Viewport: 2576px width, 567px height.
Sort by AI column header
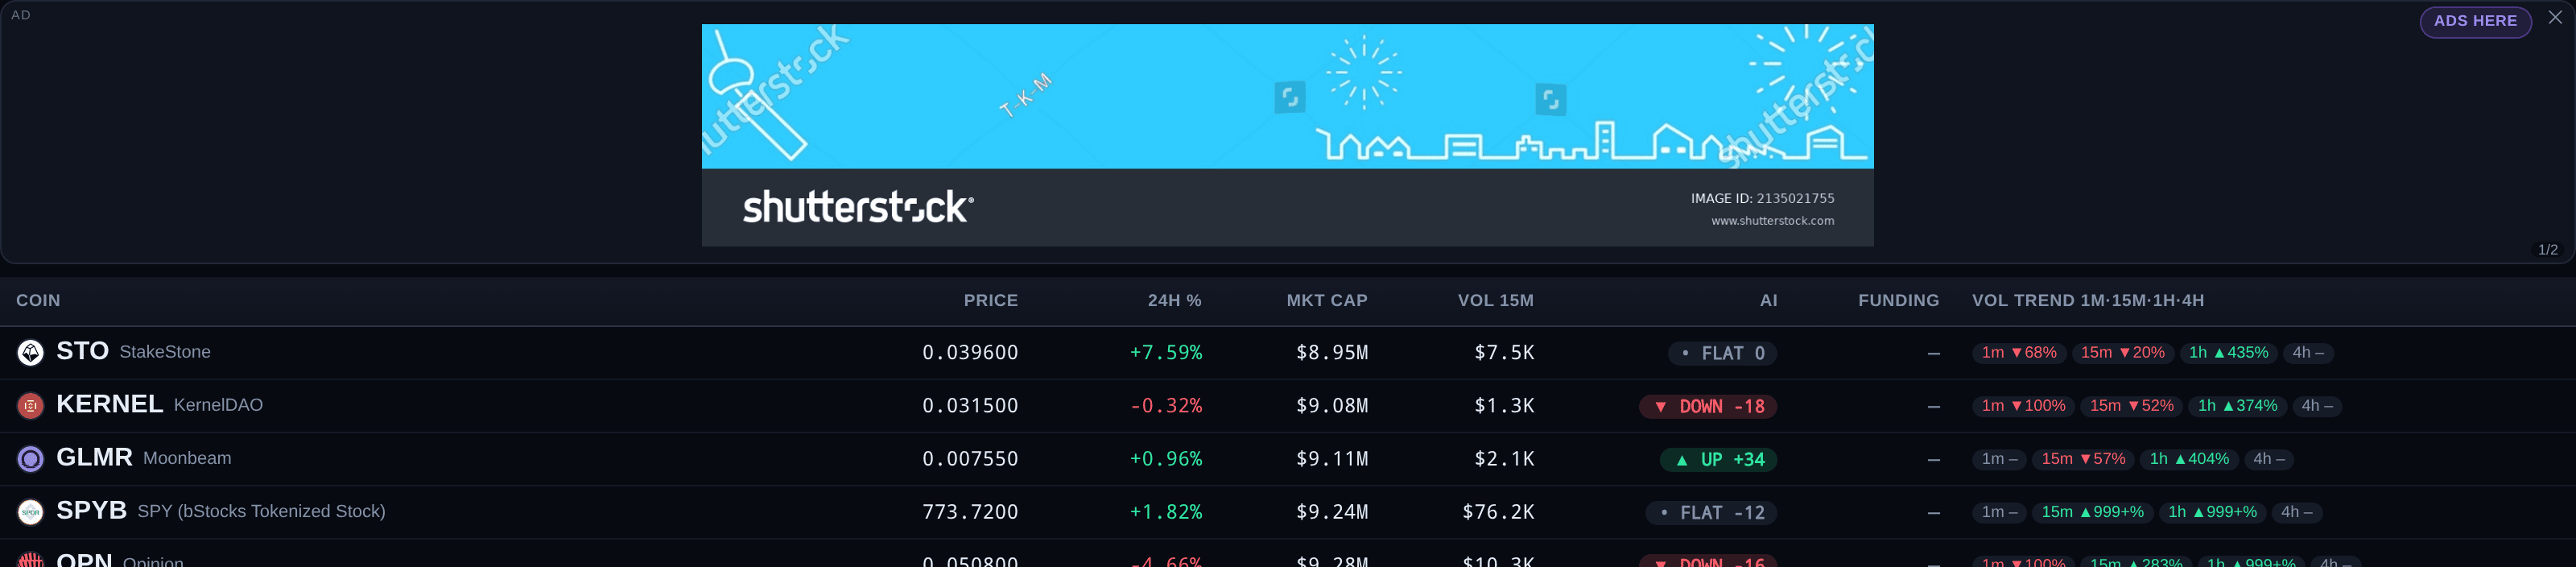click(x=1768, y=300)
